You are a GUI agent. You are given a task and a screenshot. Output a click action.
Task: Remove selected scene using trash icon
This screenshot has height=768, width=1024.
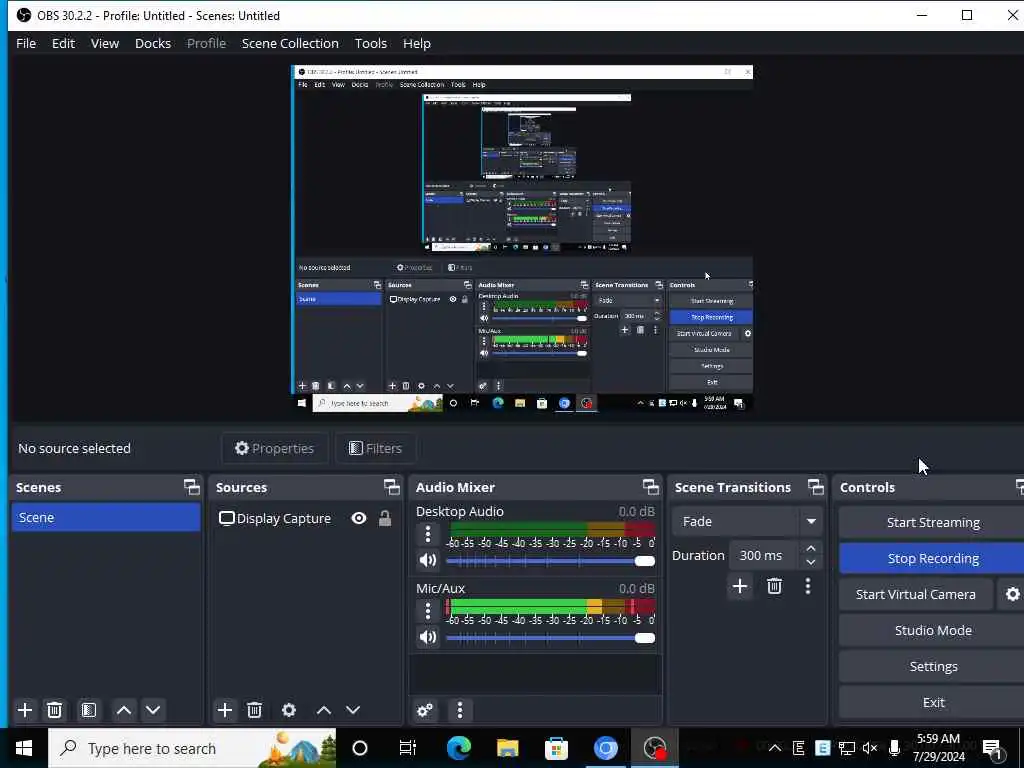55,710
